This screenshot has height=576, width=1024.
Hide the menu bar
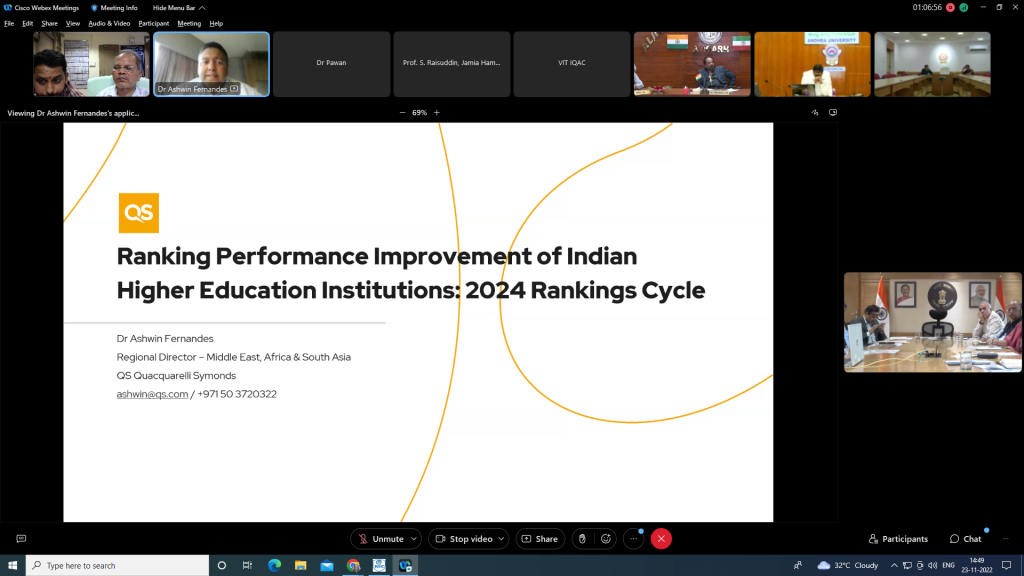(179, 8)
